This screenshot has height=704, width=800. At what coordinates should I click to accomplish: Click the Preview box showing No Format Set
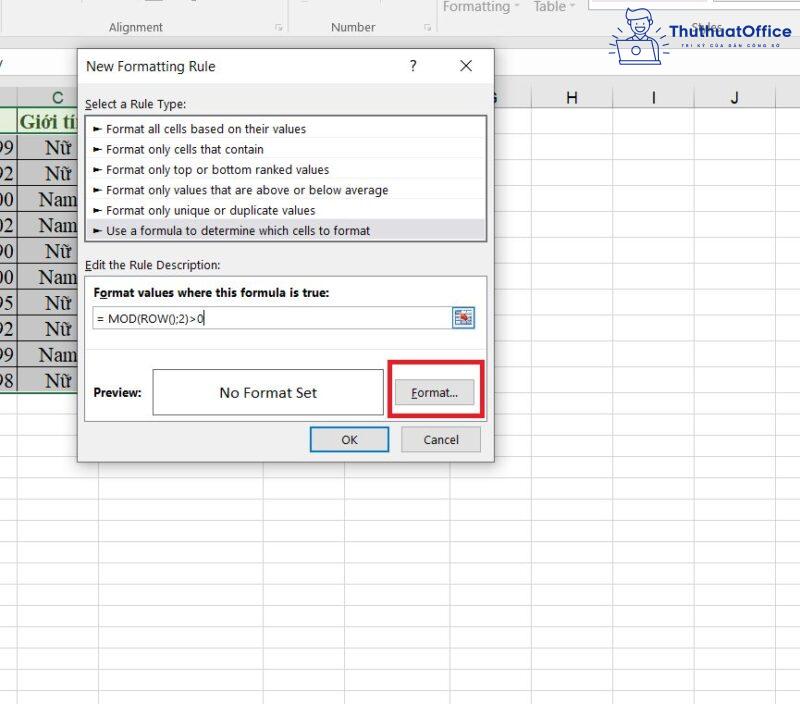pos(267,392)
